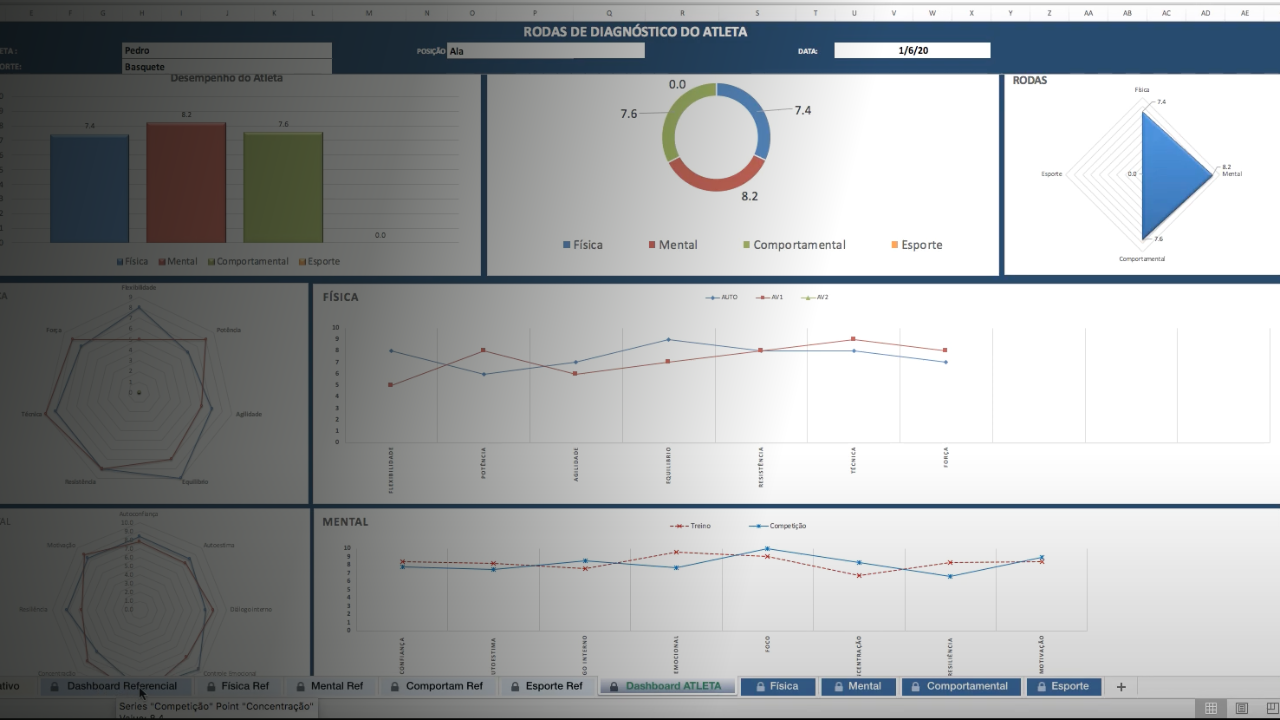Viewport: 1280px width, 720px height.
Task: Click the date cell showing 1/6/20
Action: (912, 50)
